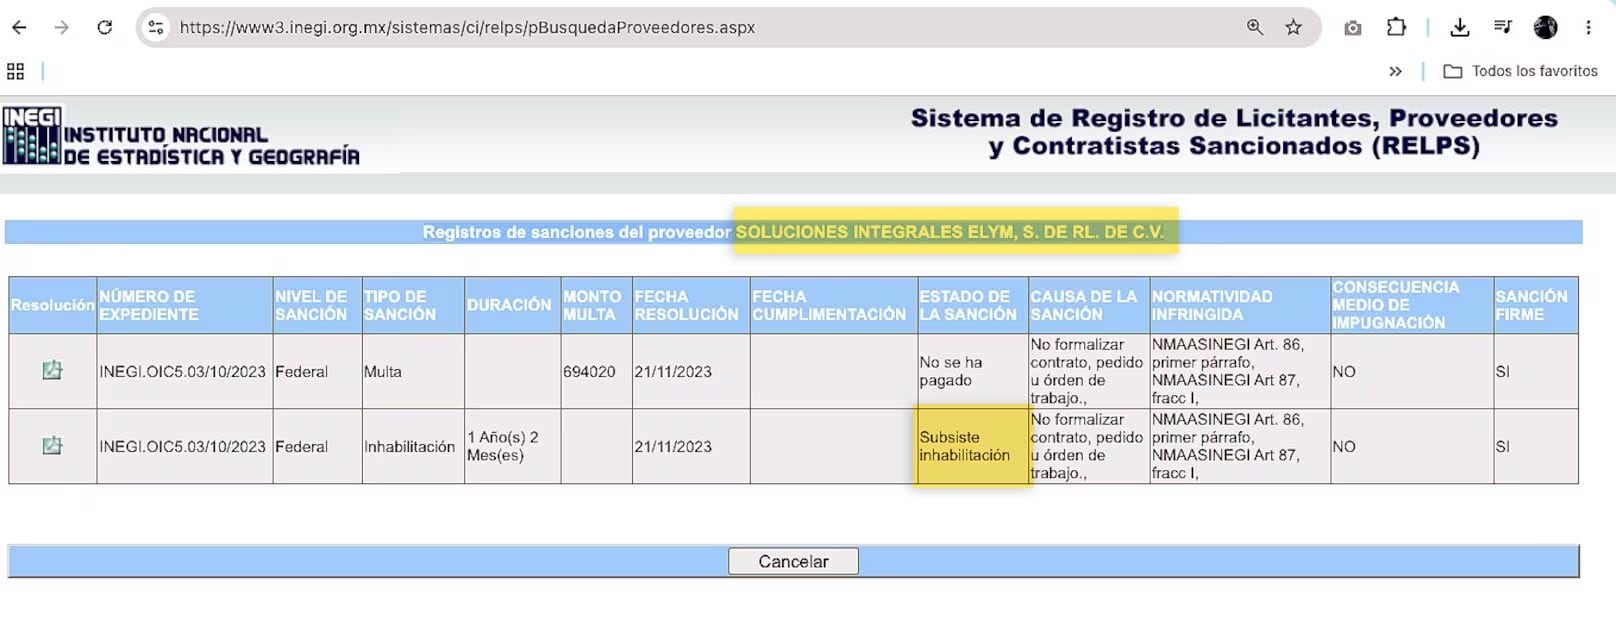This screenshot has height=620, width=1616.
Task: Reload the current page
Action: [105, 28]
